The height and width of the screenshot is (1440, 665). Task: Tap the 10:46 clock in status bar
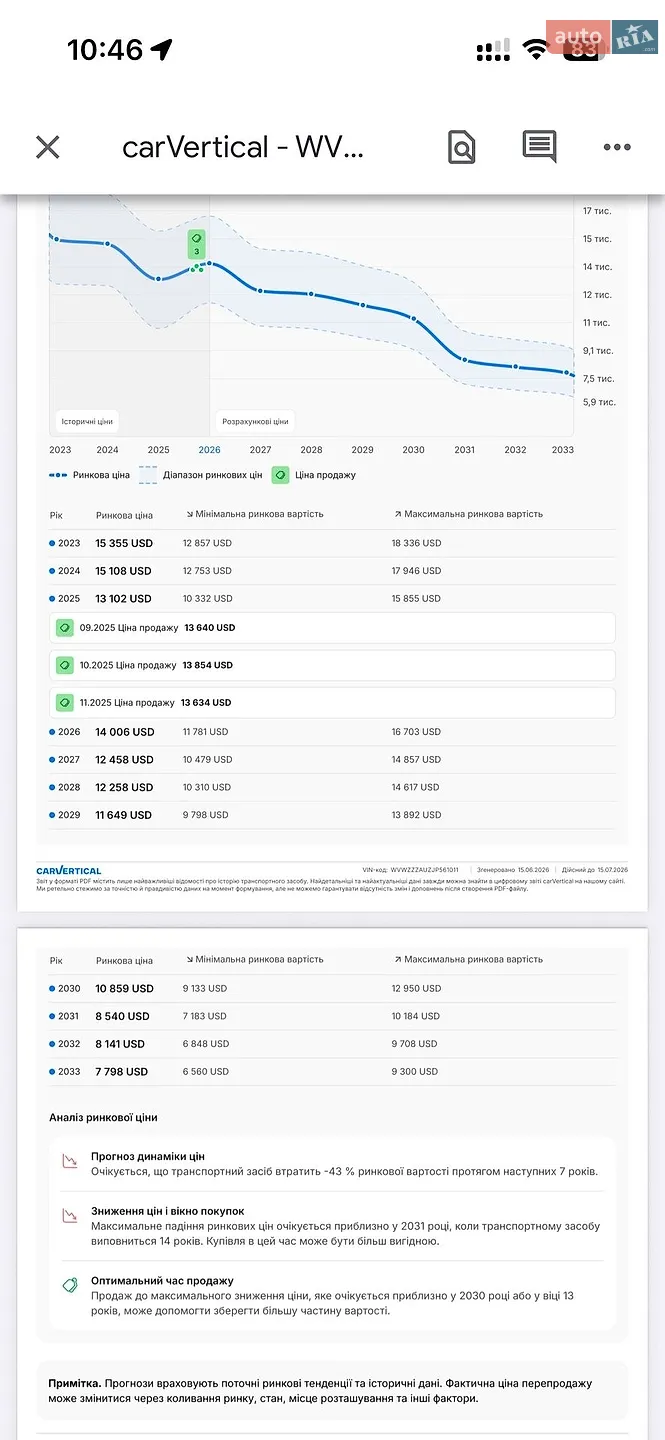105,49
